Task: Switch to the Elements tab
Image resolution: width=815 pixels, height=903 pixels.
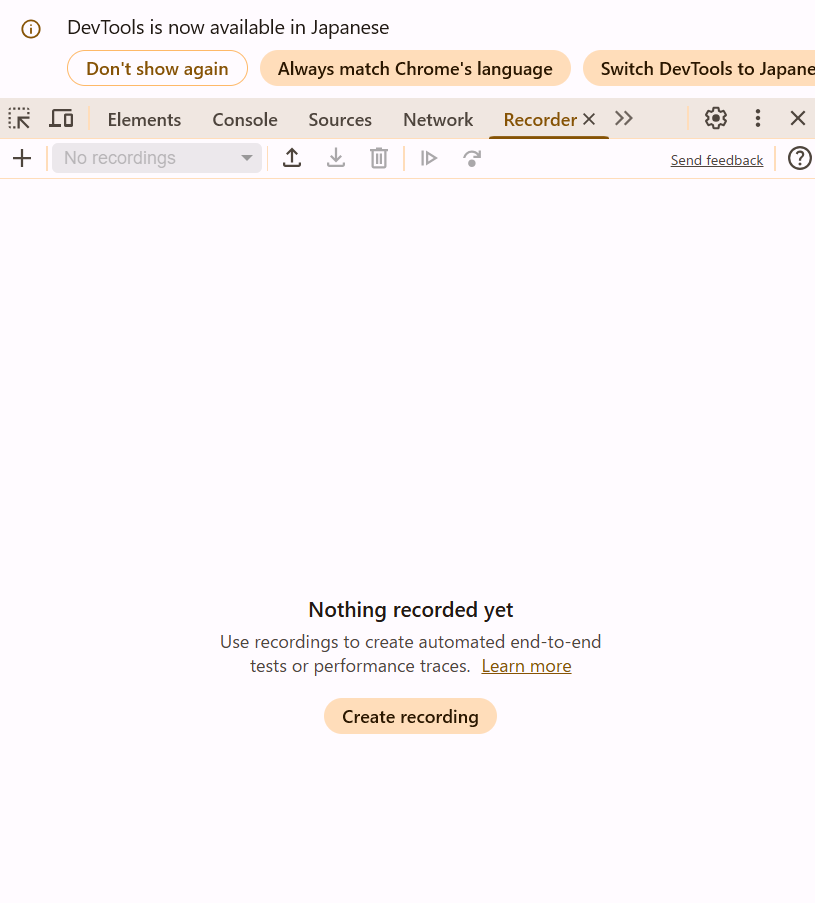Action: coord(144,120)
